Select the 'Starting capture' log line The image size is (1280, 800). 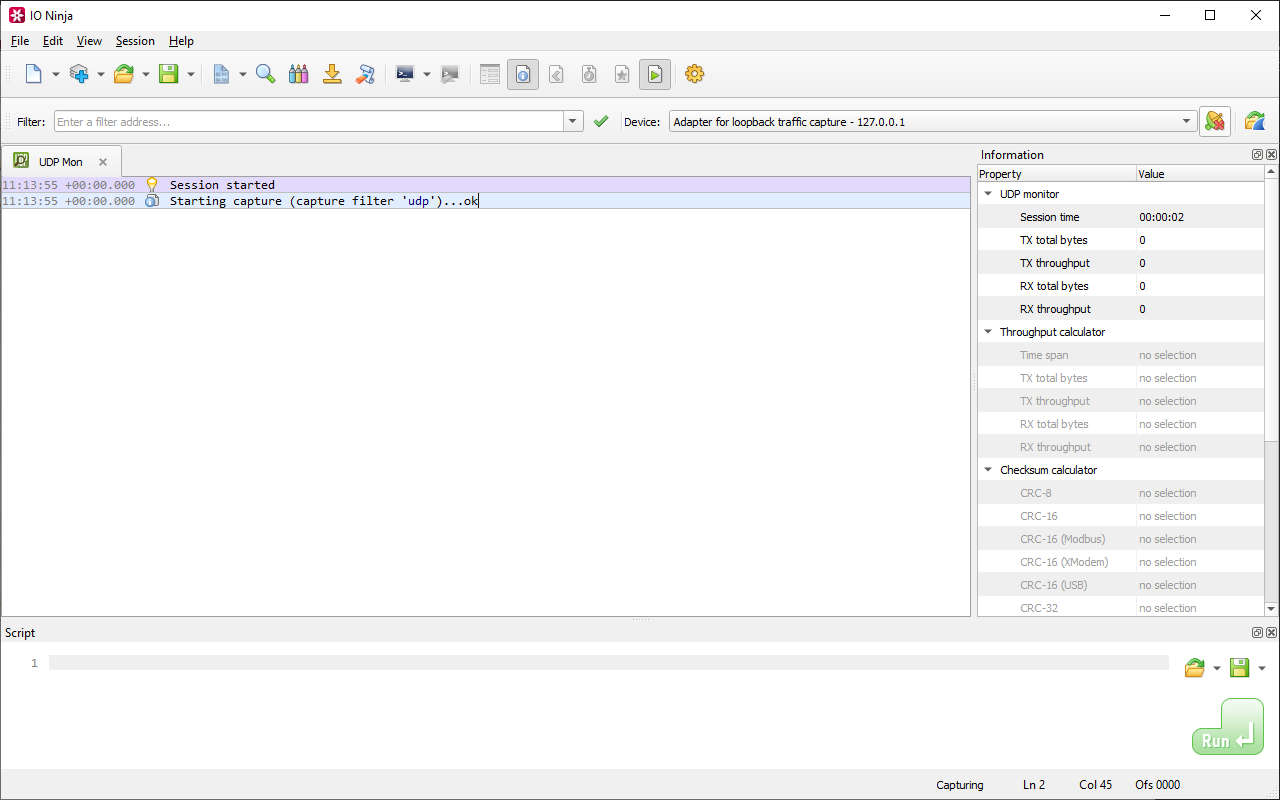pyautogui.click(x=486, y=201)
